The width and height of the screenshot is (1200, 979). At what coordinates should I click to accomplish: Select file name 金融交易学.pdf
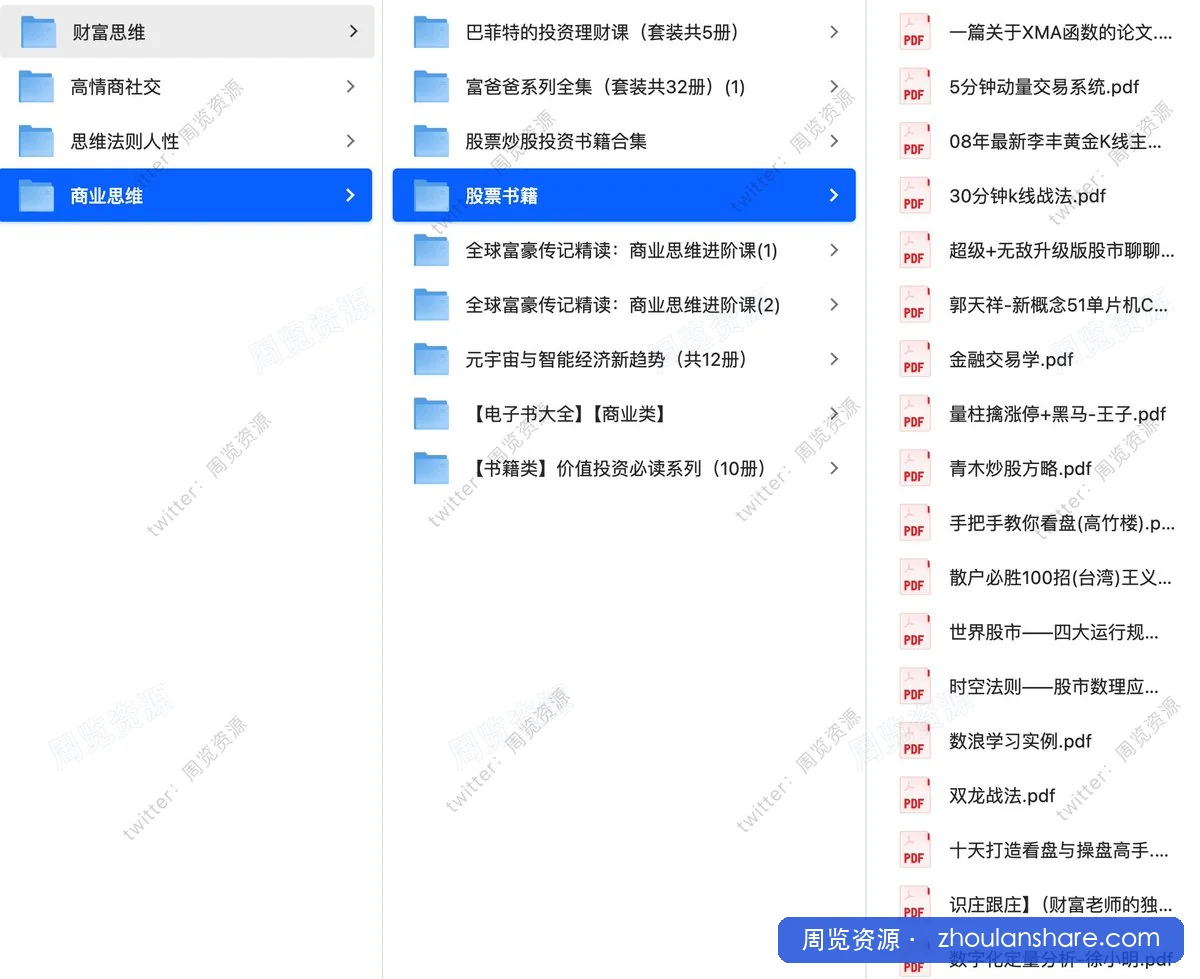1011,359
